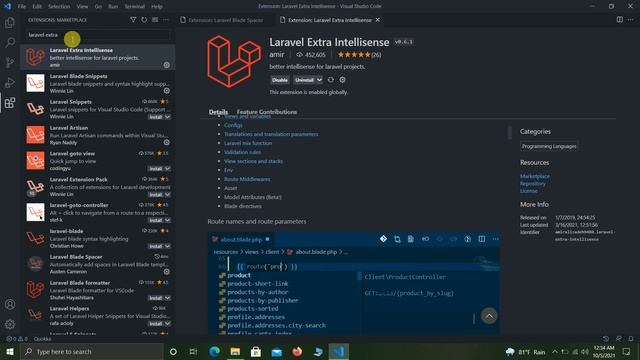Split the editor to the right
The width and height of the screenshot is (640, 360).
tap(620, 20)
